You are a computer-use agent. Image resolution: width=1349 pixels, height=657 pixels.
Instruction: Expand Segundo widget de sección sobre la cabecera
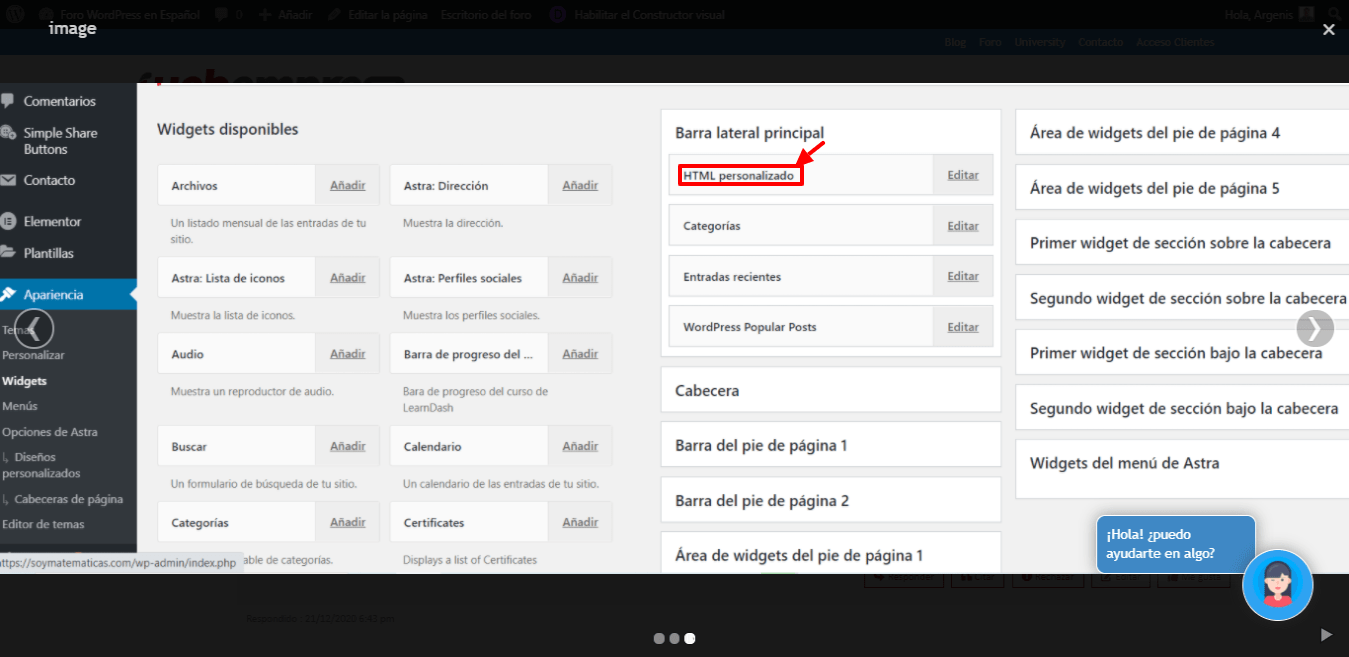(x=1182, y=298)
